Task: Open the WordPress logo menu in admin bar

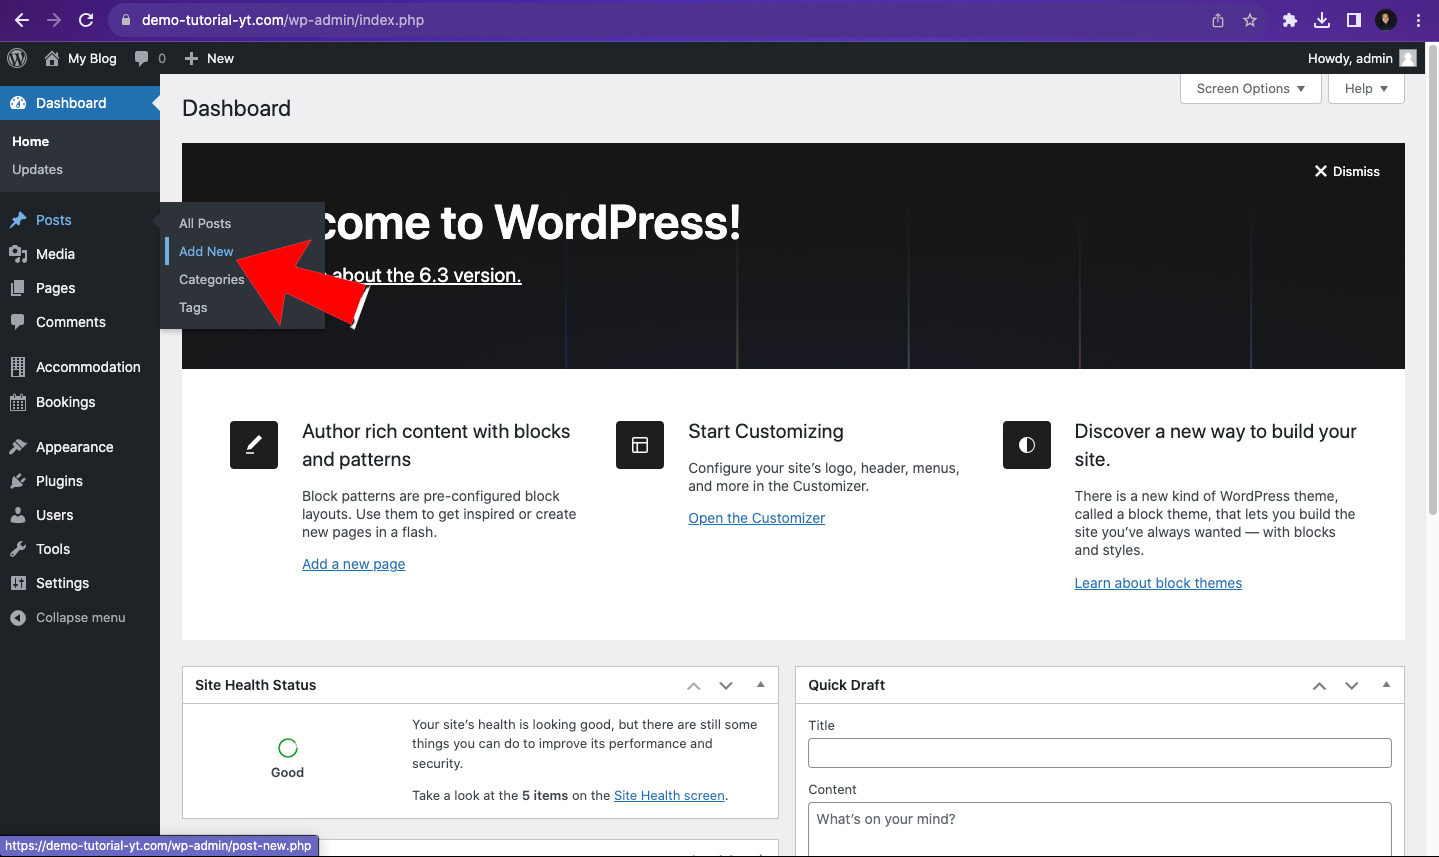Action: (16, 58)
